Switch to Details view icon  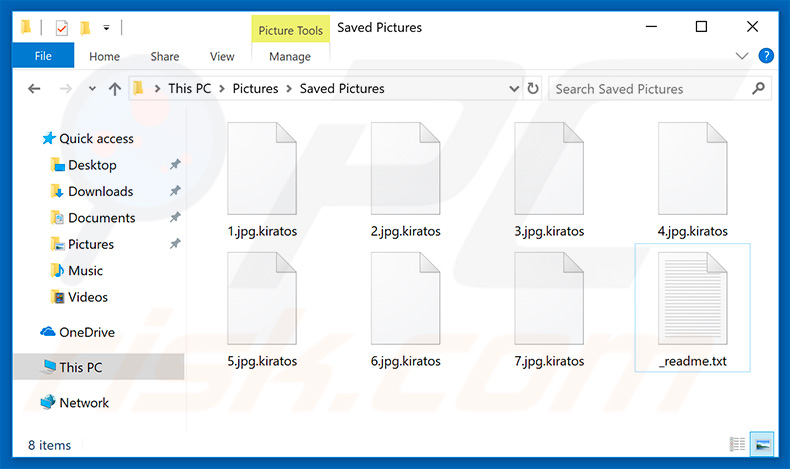tap(738, 444)
